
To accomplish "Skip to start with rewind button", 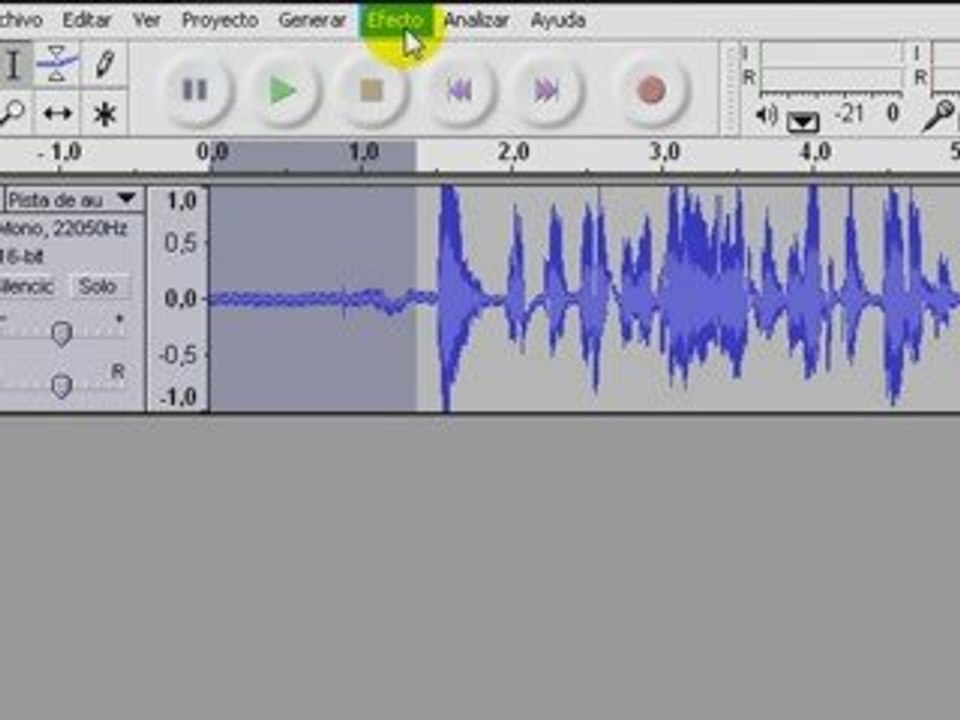I will pyautogui.click(x=459, y=90).
